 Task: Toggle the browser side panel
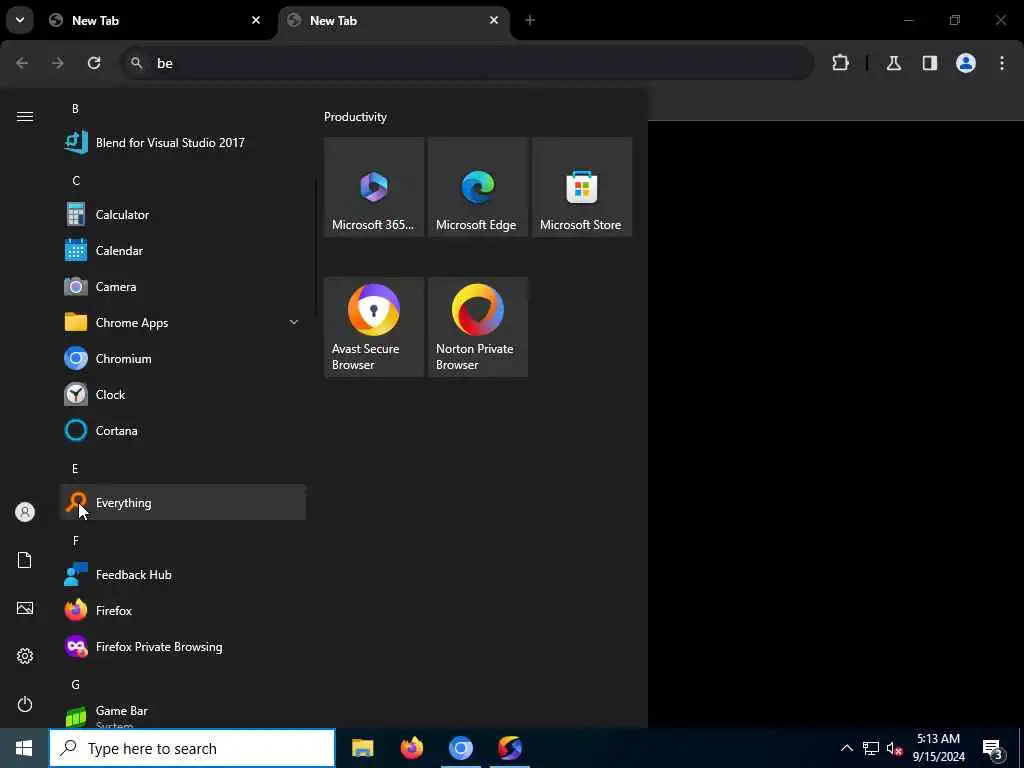point(930,63)
